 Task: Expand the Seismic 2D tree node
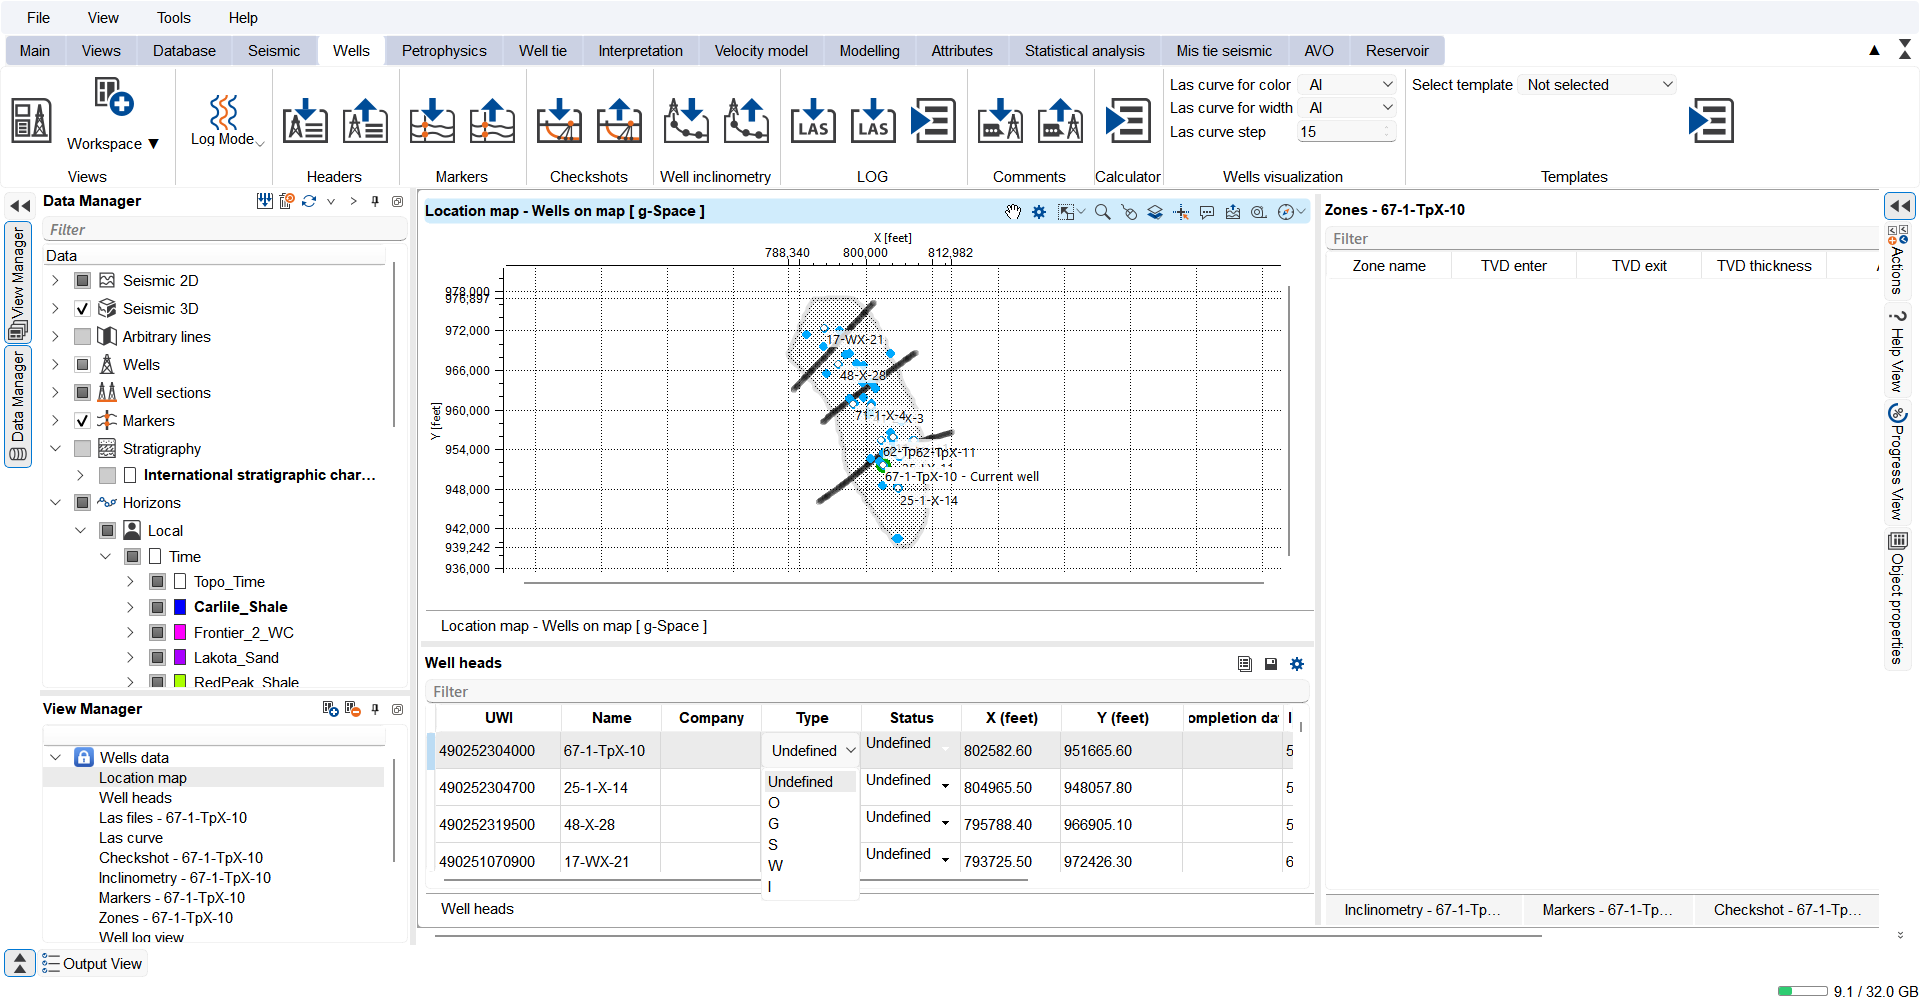tap(55, 281)
